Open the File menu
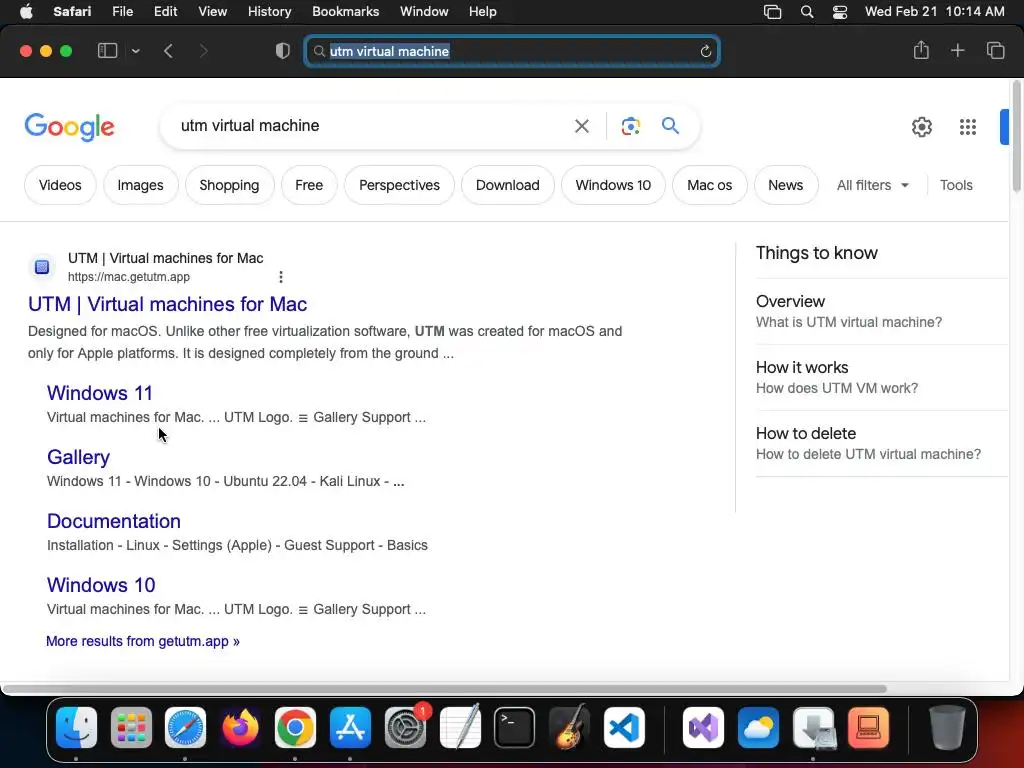 pos(122,12)
